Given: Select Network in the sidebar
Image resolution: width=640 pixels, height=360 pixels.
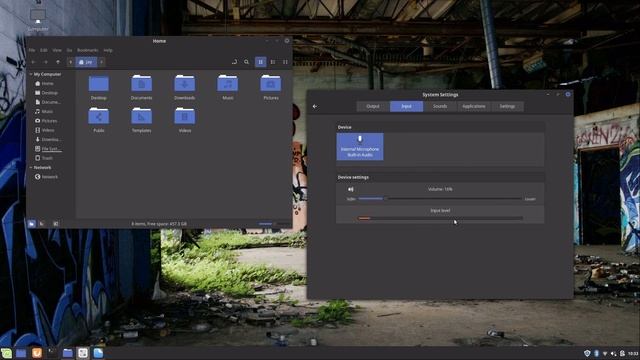Looking at the screenshot, I should [x=46, y=177].
